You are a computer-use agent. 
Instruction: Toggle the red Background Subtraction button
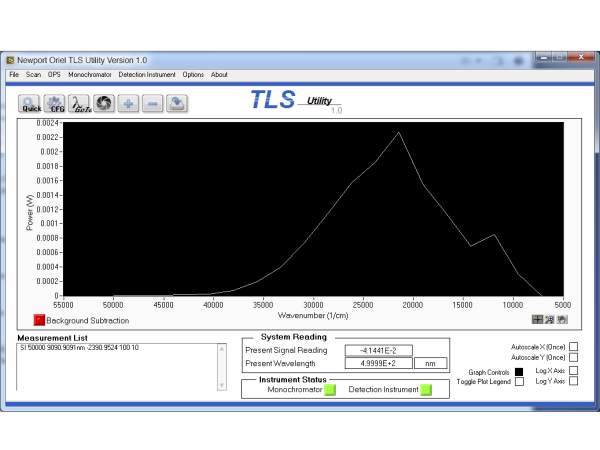(40, 320)
